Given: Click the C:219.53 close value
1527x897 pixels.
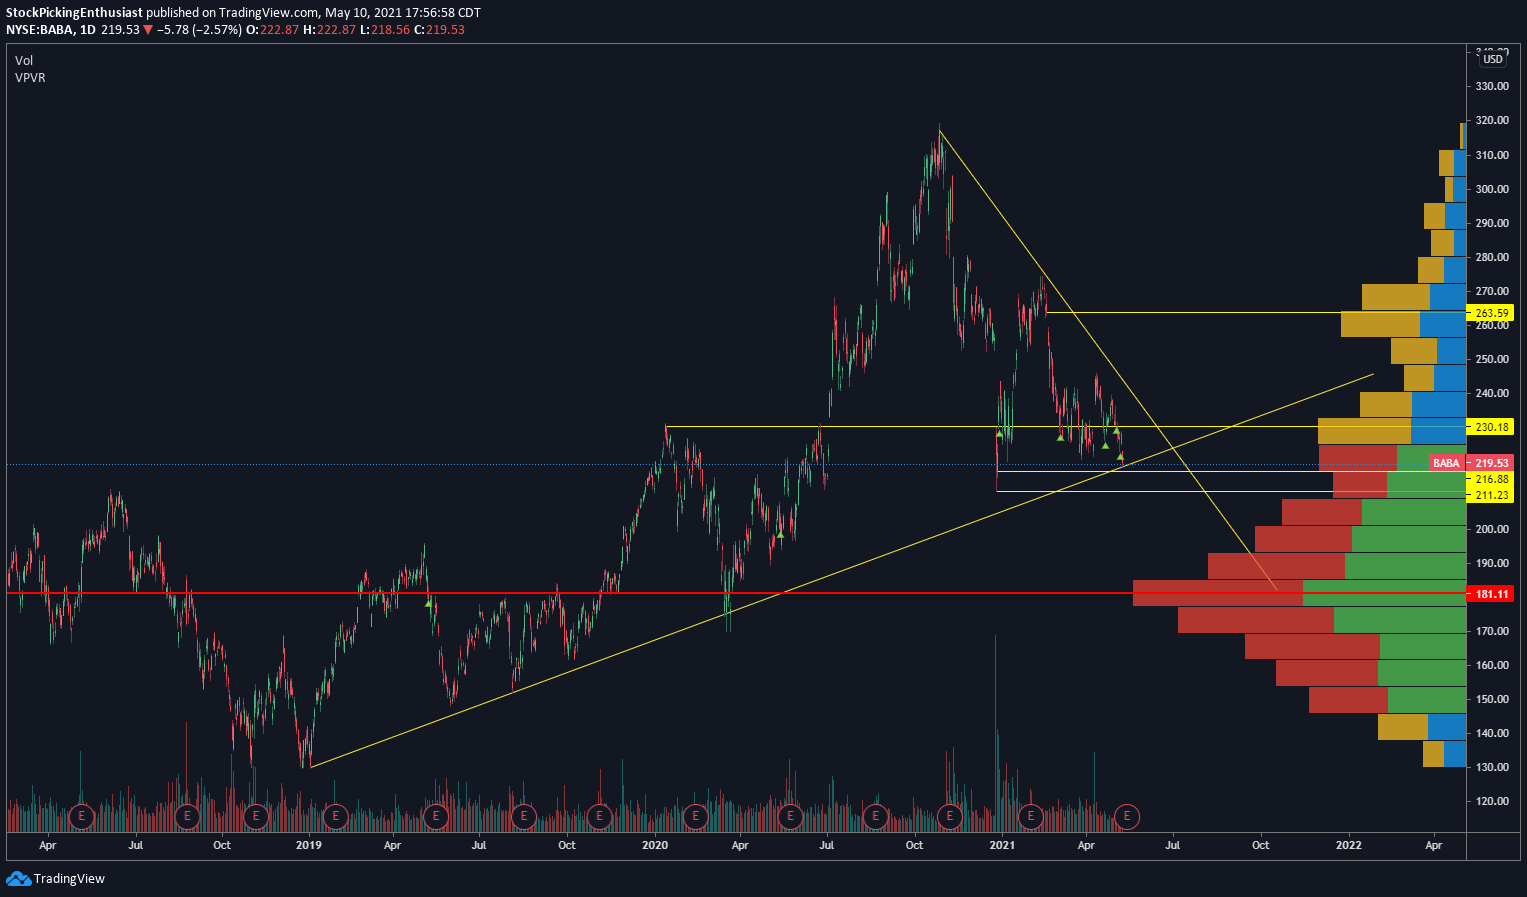Looking at the screenshot, I should (439, 30).
